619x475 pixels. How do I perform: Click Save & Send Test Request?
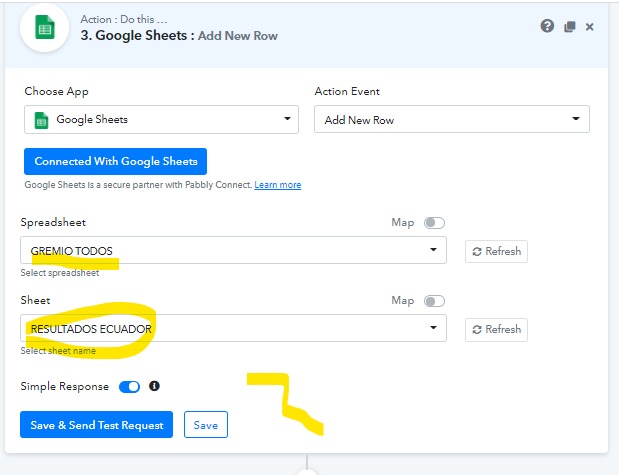pos(96,424)
